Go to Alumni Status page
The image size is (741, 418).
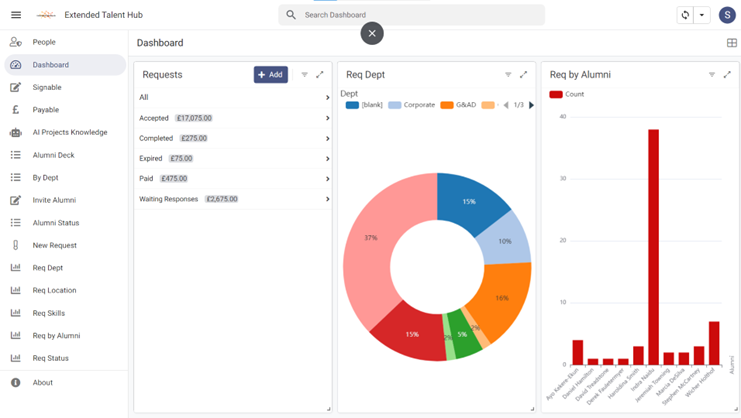(55, 223)
